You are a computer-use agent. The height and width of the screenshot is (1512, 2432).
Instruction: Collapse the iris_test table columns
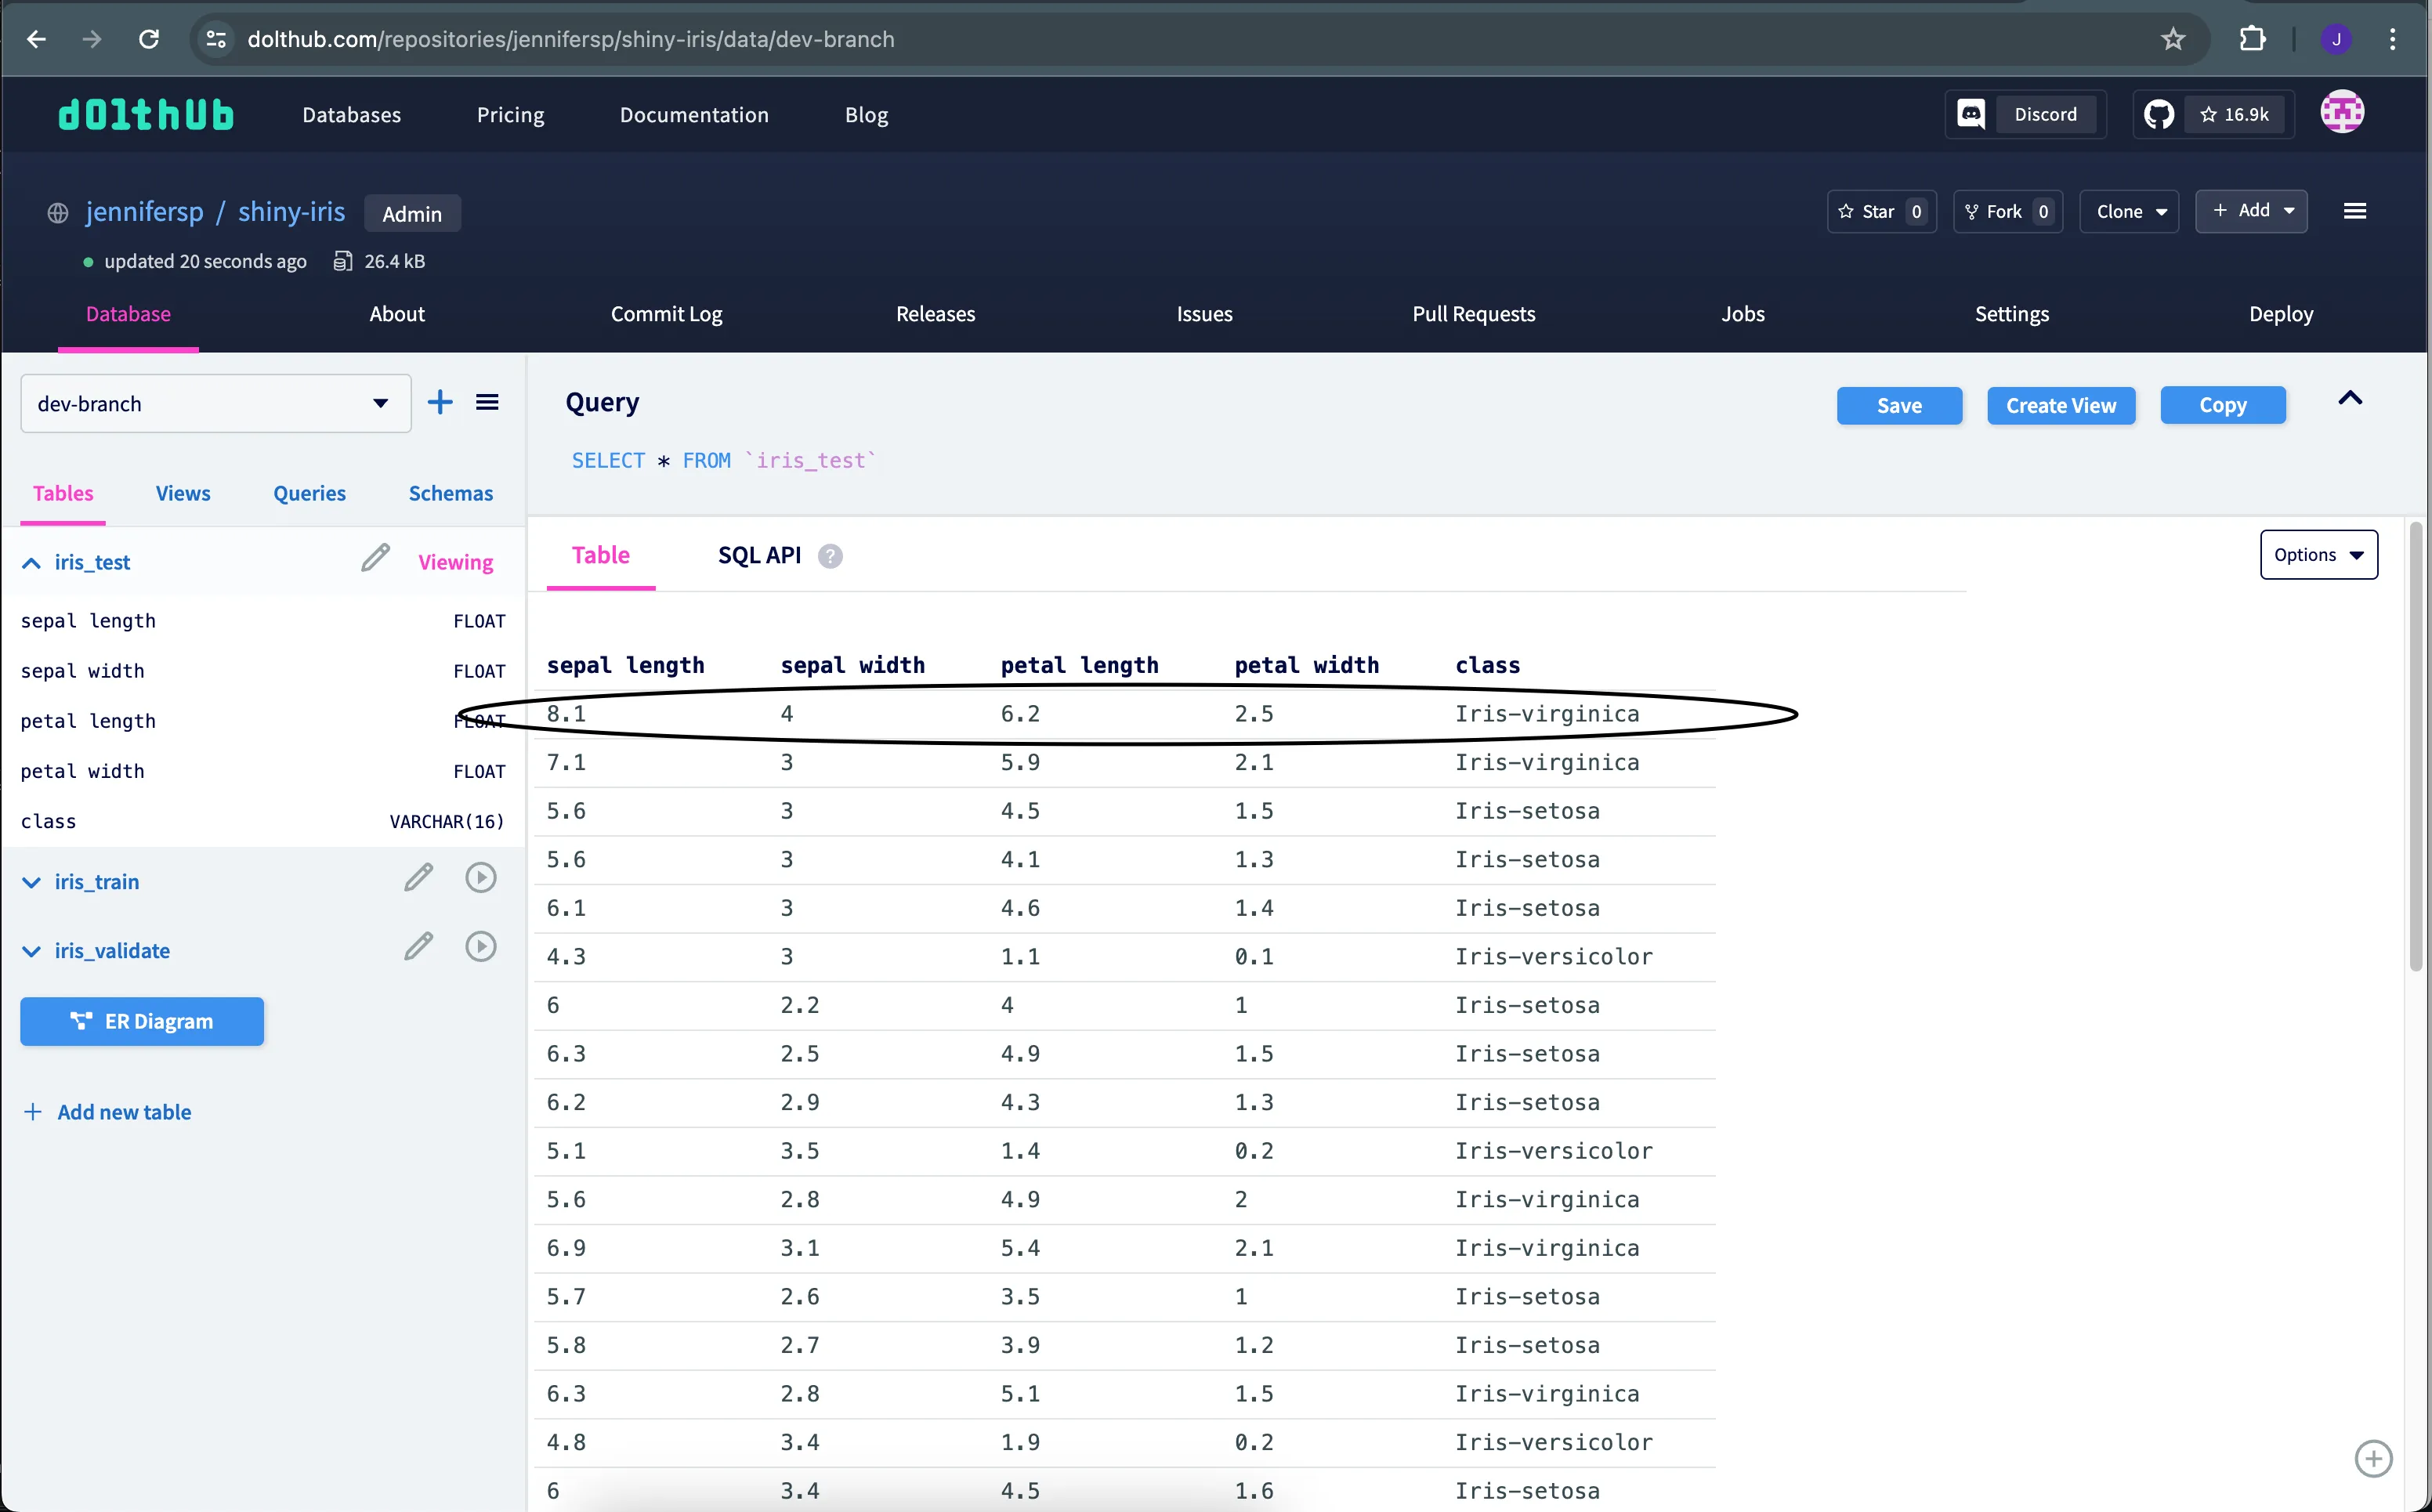pyautogui.click(x=31, y=563)
